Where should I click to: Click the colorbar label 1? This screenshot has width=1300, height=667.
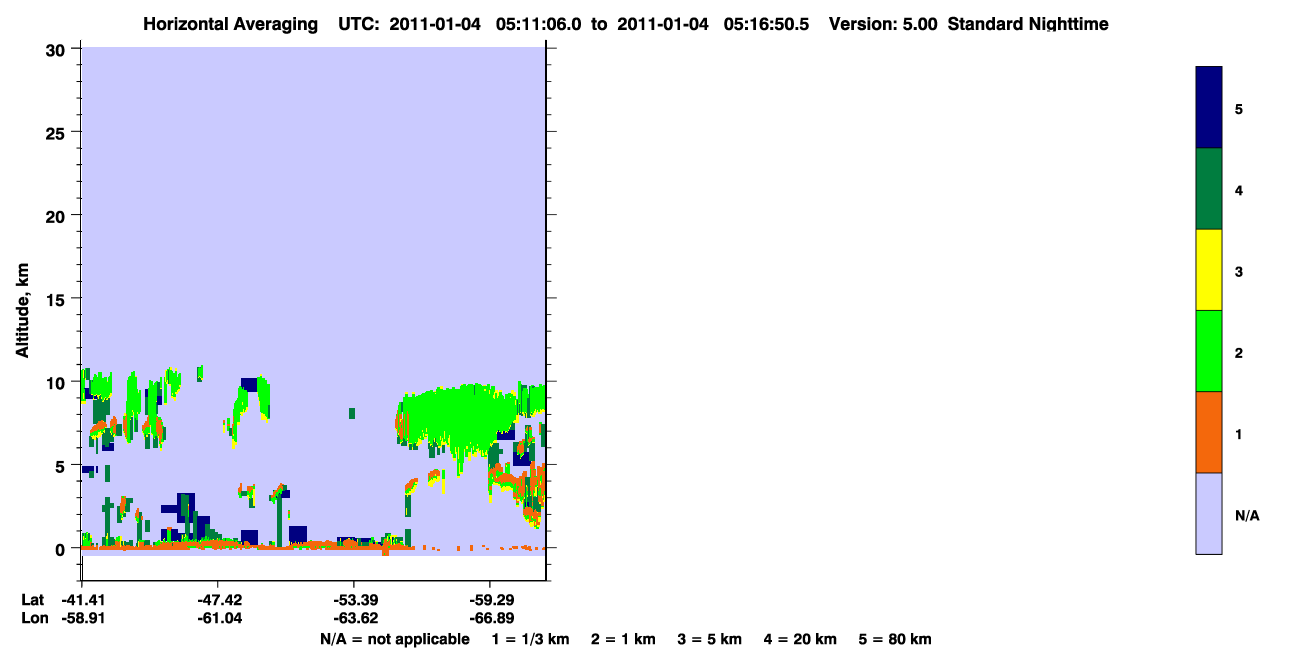1239,433
